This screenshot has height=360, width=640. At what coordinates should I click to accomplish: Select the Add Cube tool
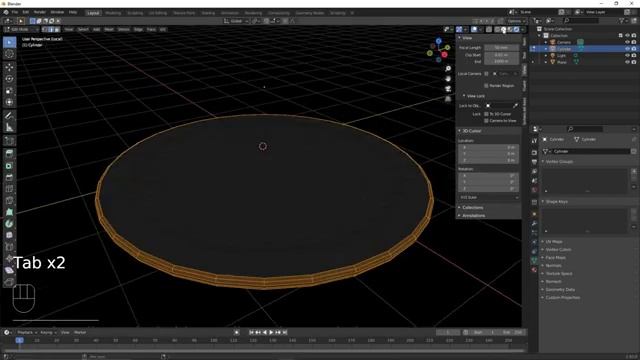tap(9, 141)
